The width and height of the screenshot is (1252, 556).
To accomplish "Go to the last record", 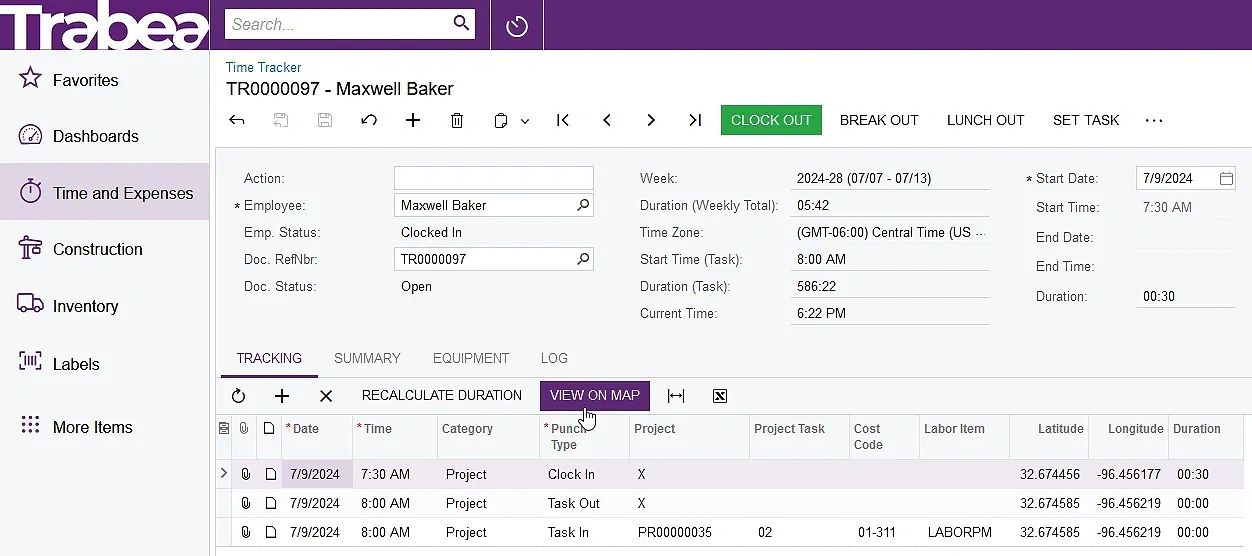I will tap(695, 120).
